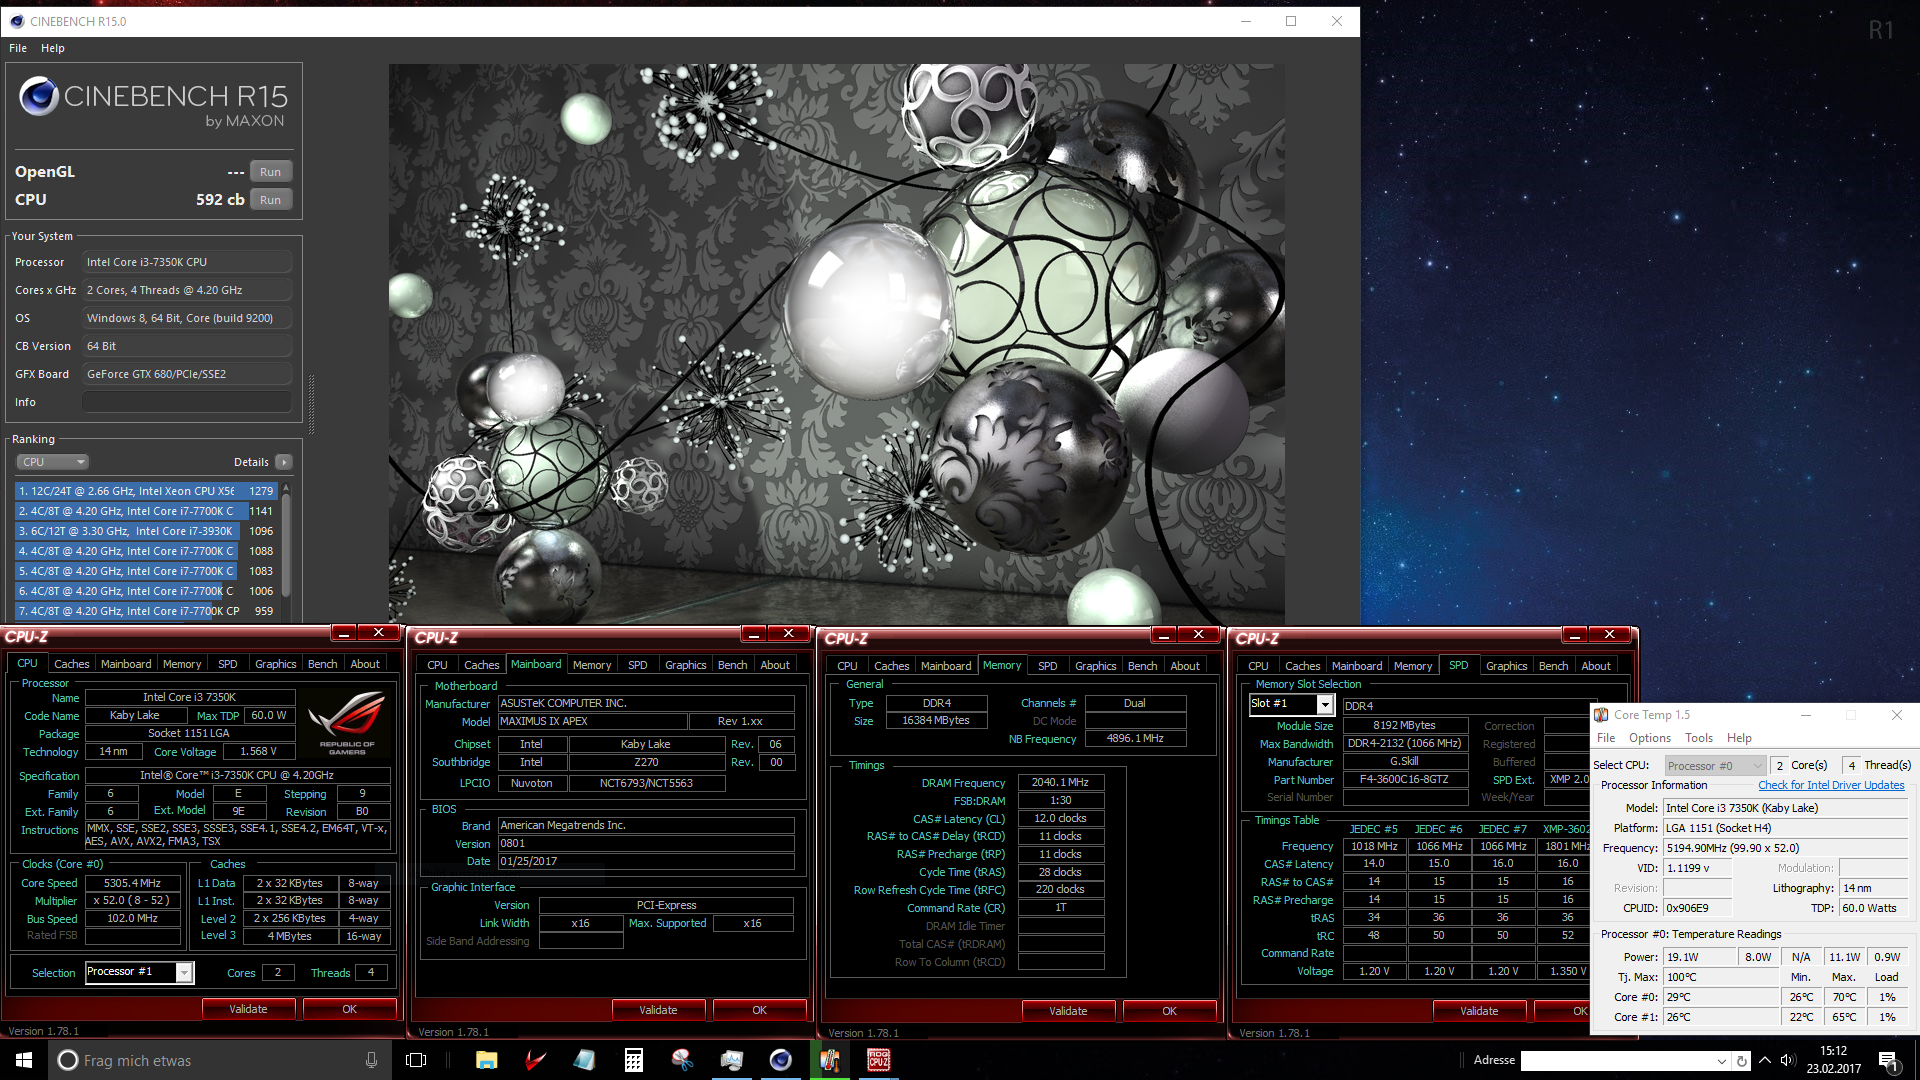This screenshot has width=1920, height=1080.
Task: Click OK in the Memory CPU-Z window
Action: (x=1169, y=1011)
